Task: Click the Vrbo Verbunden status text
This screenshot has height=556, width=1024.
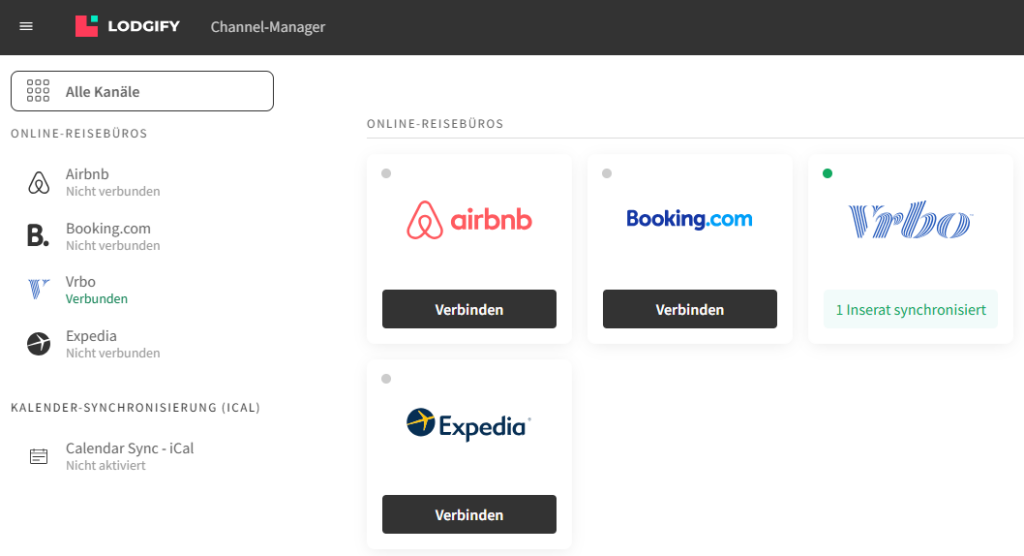Action: tap(97, 299)
